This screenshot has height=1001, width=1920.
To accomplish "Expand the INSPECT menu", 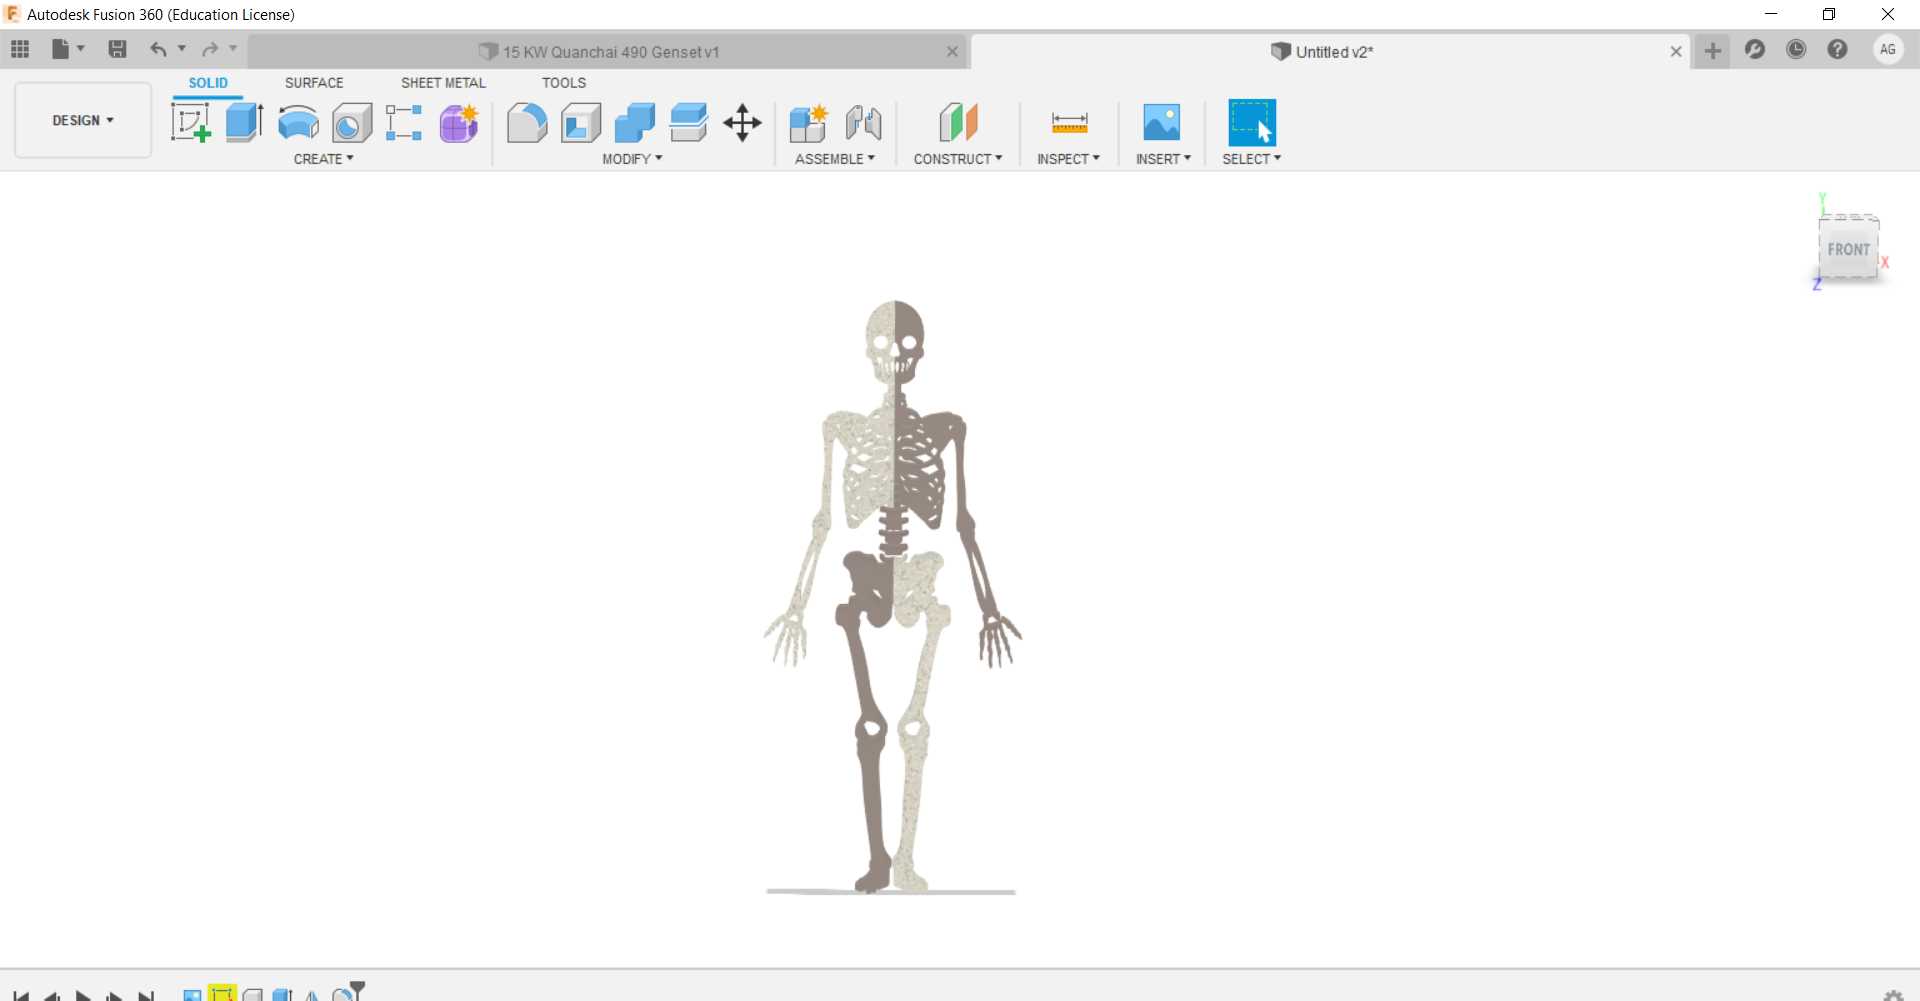I will point(1068,159).
